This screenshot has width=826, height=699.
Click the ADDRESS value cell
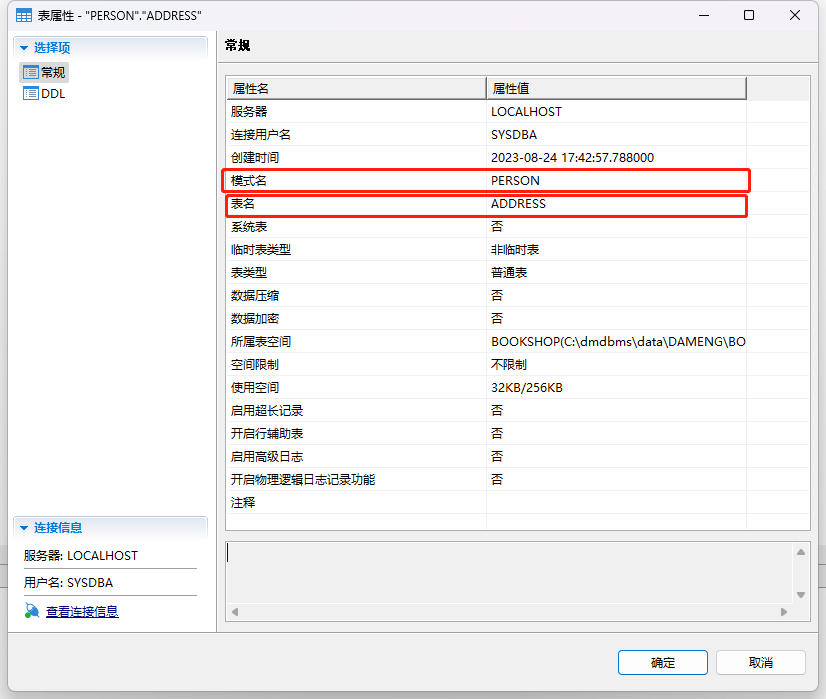click(616, 203)
